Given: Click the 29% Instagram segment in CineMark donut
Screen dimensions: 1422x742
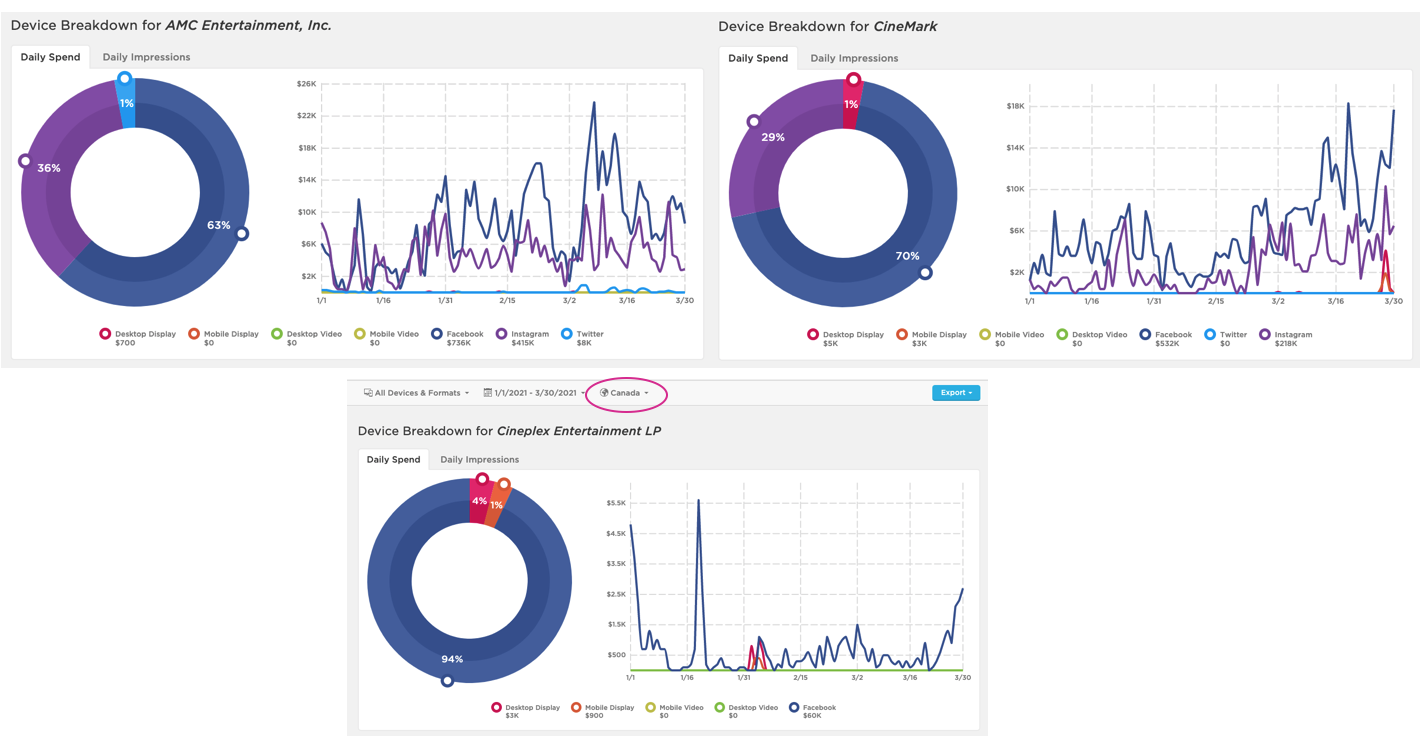Looking at the screenshot, I should [772, 137].
